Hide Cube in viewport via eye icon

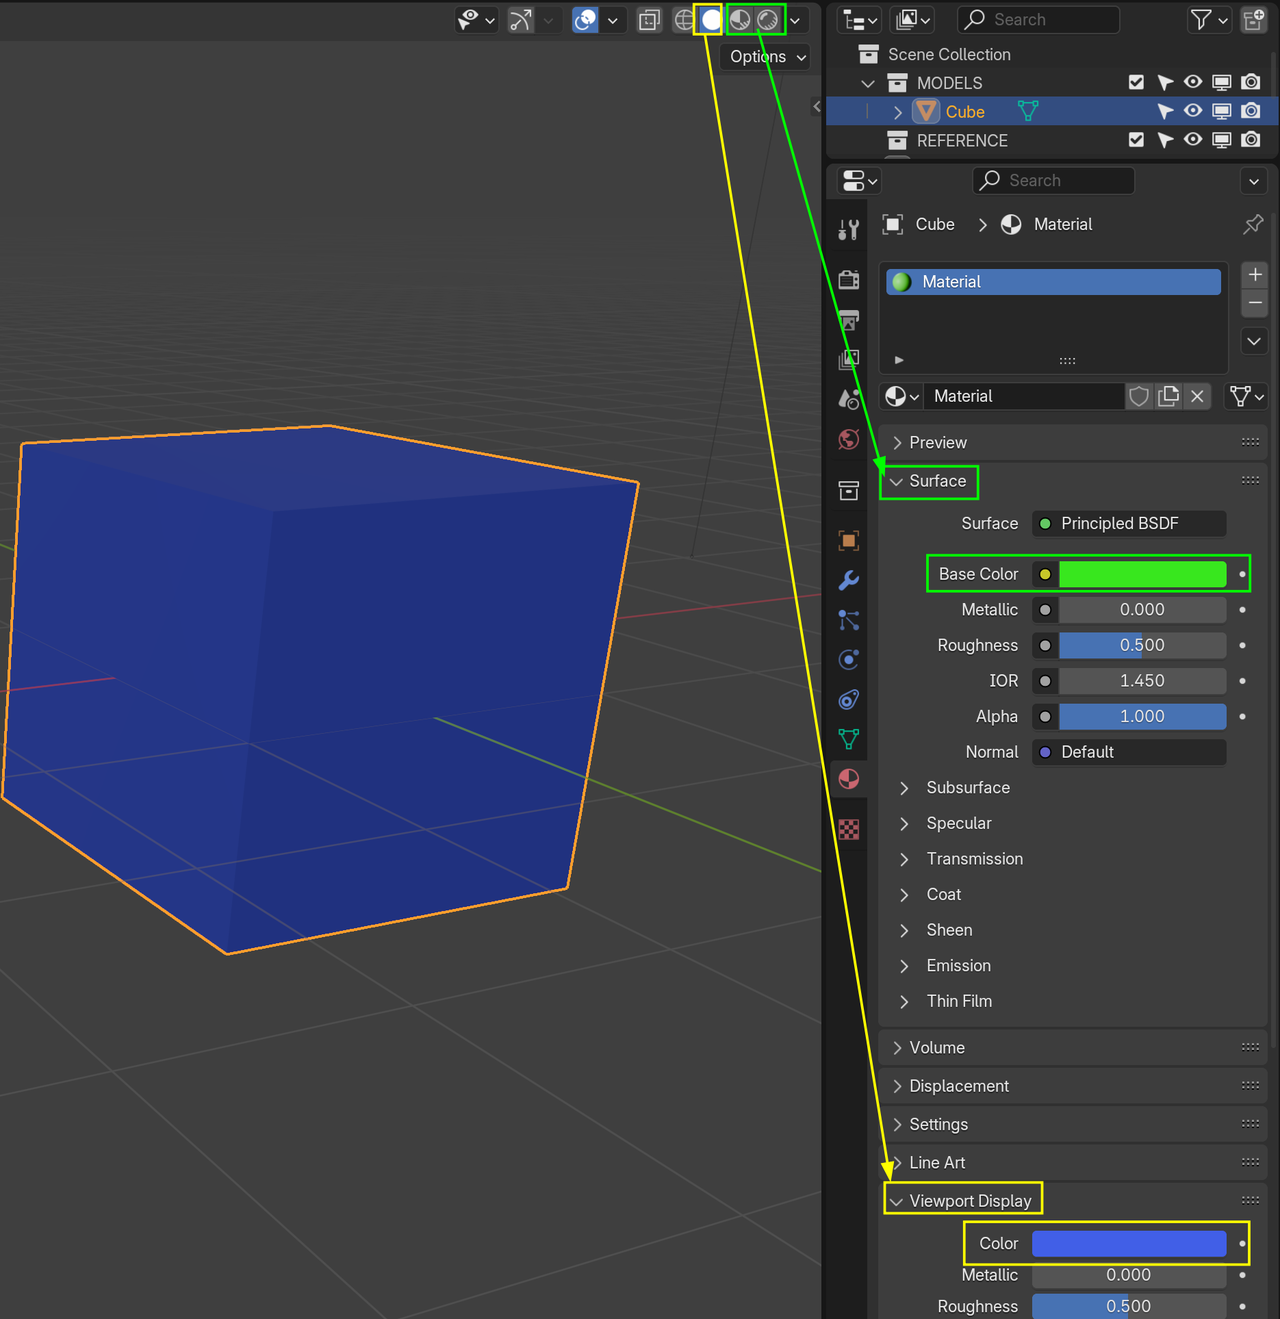coord(1193,111)
